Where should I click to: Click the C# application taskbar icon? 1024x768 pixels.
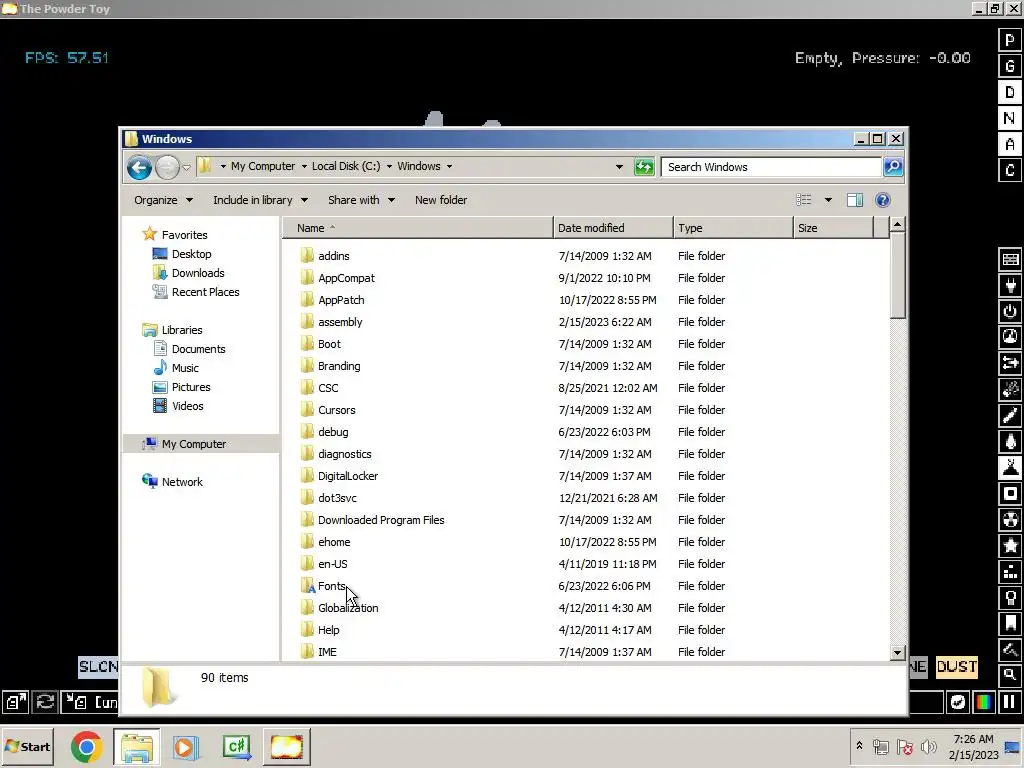[x=236, y=746]
